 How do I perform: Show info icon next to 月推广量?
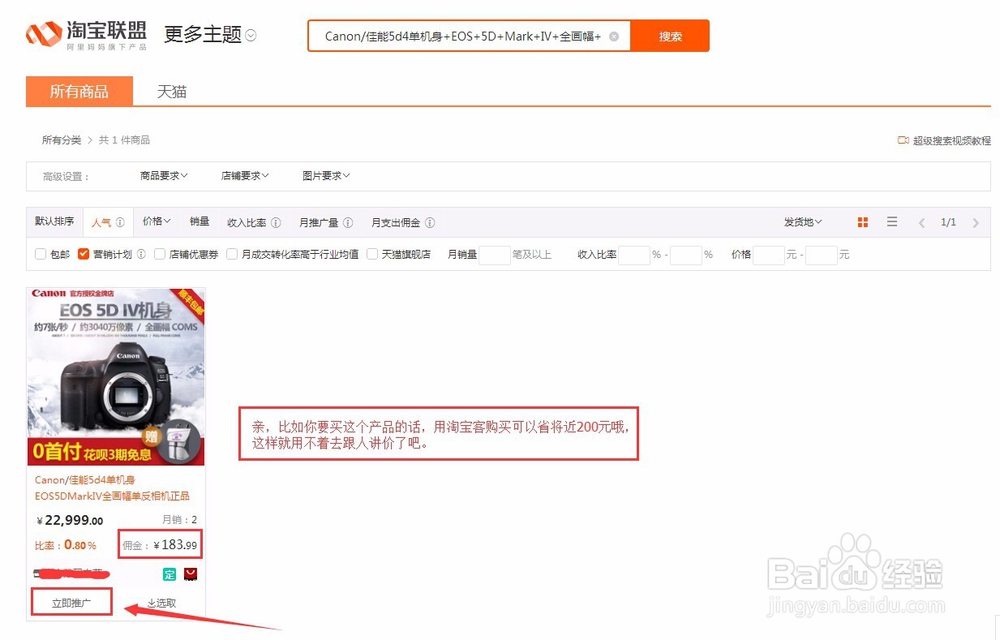(x=348, y=222)
